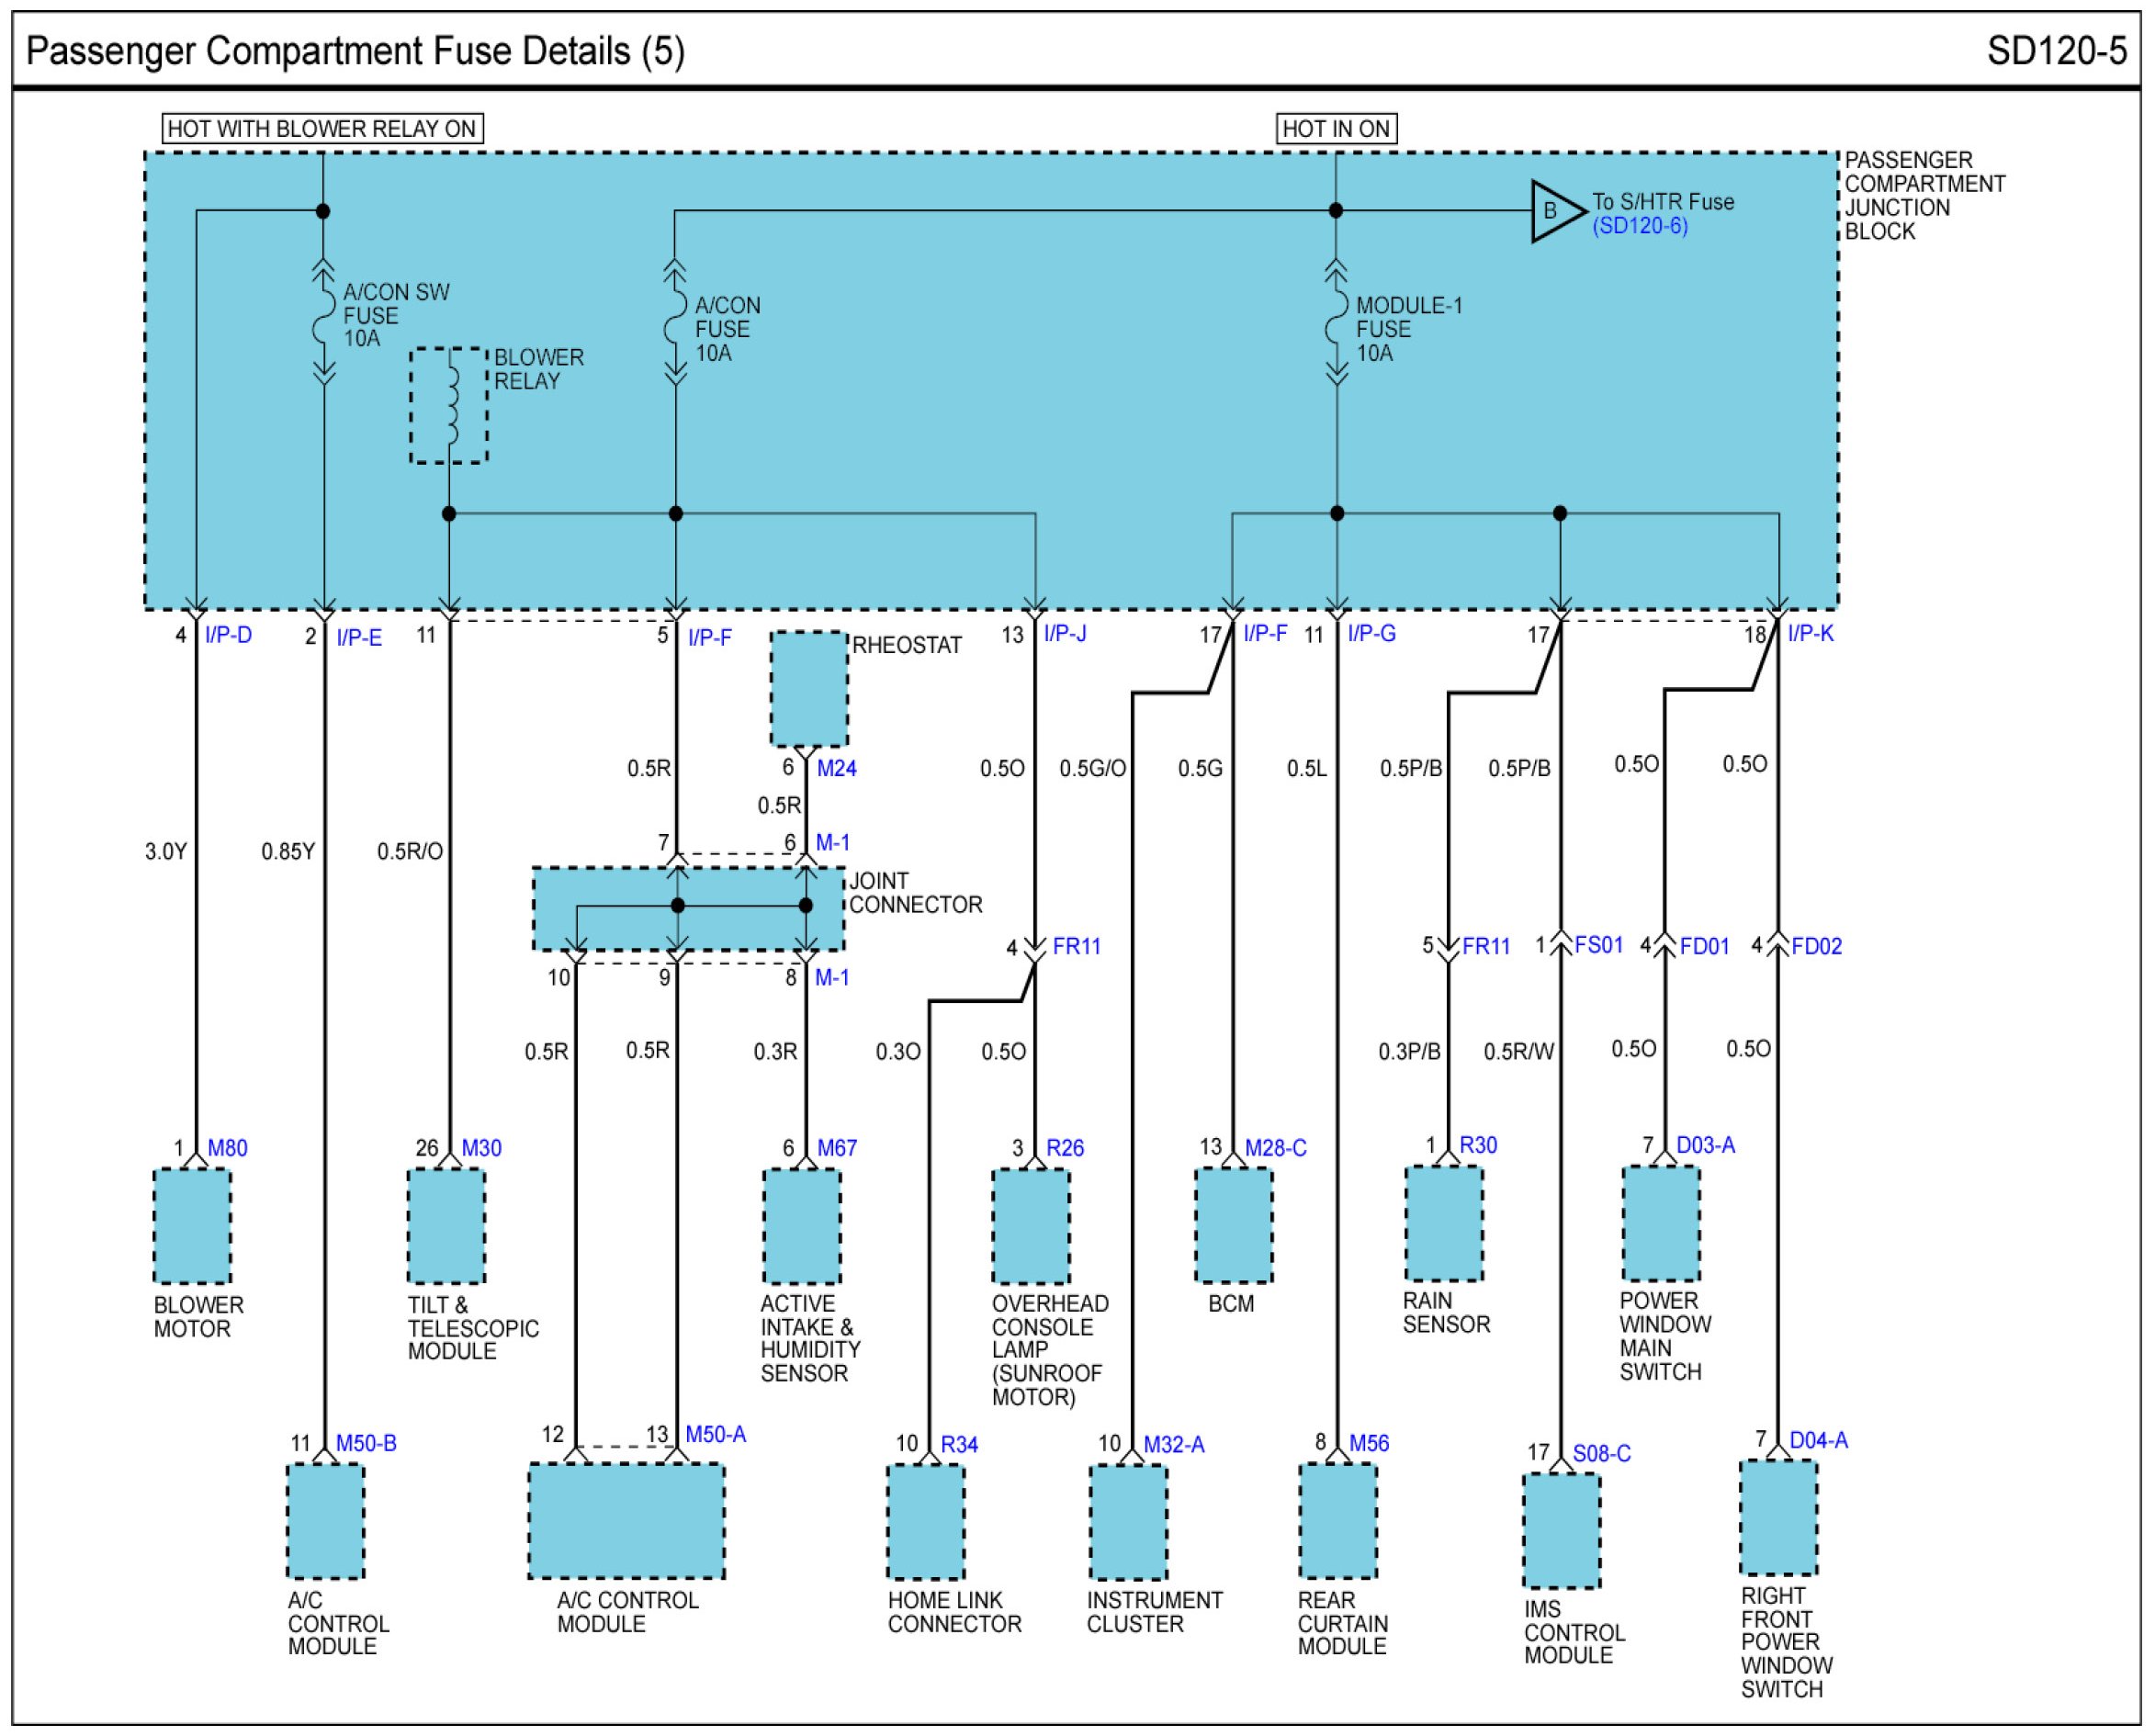Viewport: 2155px width, 1736px height.
Task: Click the FS01 connector label
Action: [1598, 945]
